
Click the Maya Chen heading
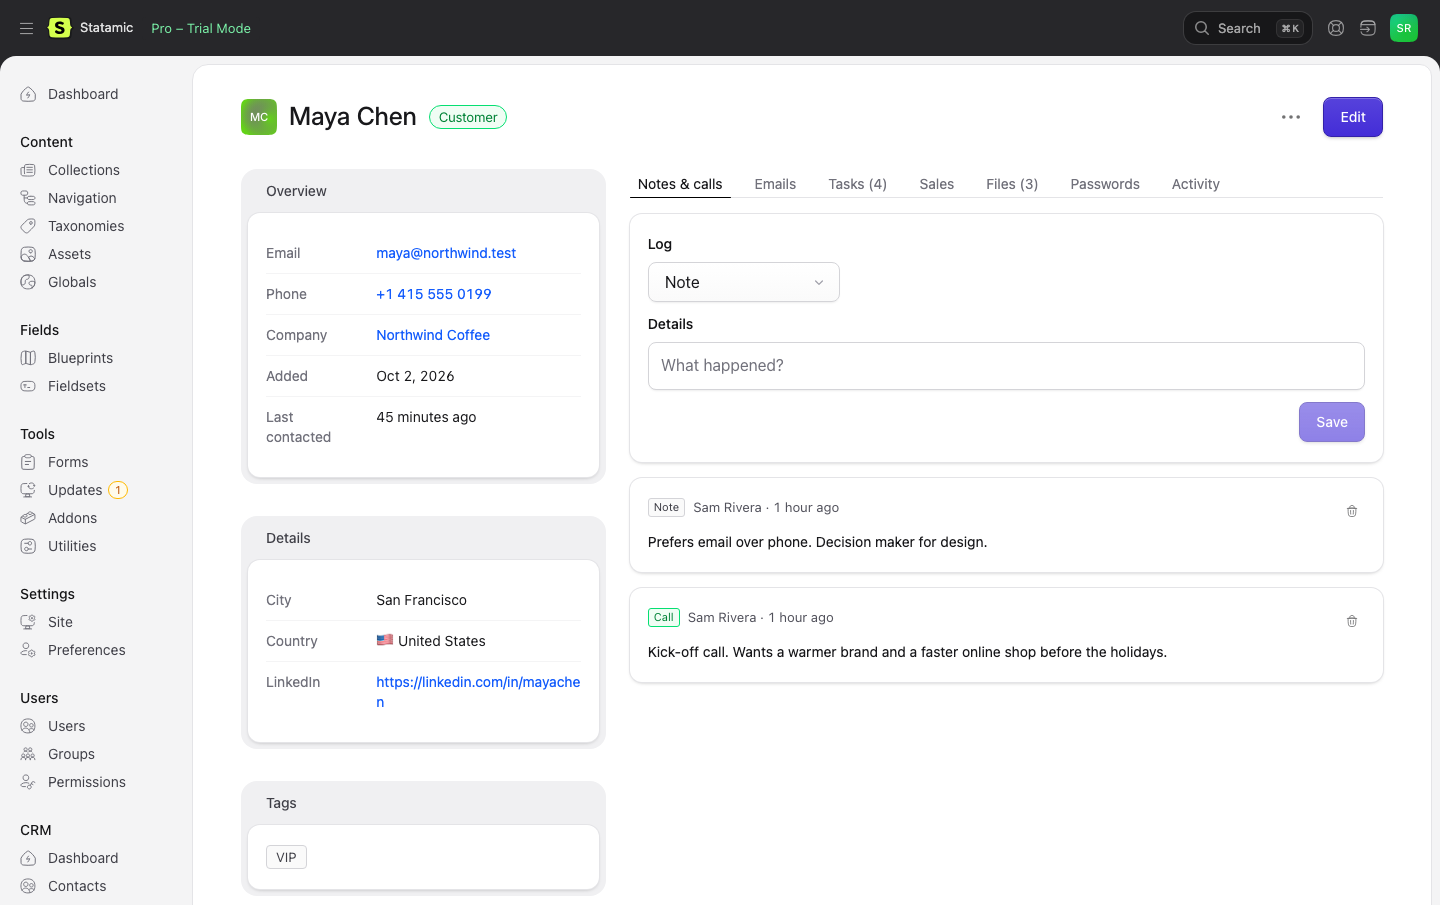[353, 117]
